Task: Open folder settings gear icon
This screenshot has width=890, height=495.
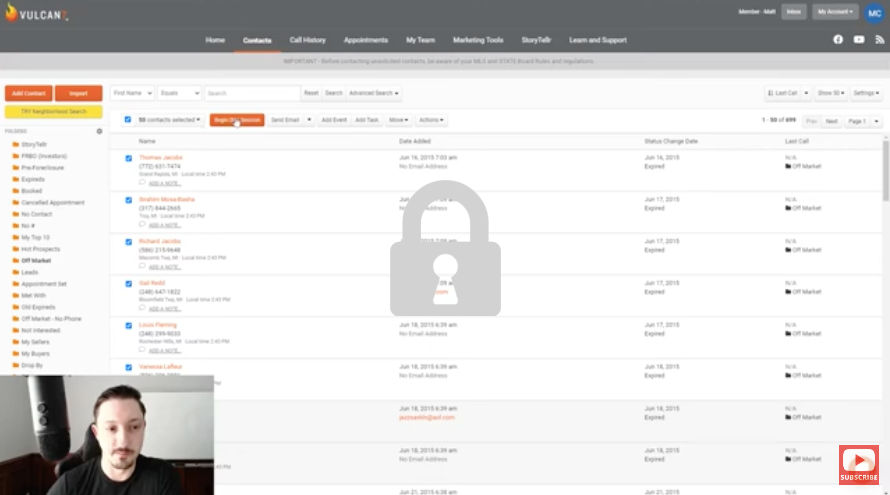Action: click(x=99, y=131)
